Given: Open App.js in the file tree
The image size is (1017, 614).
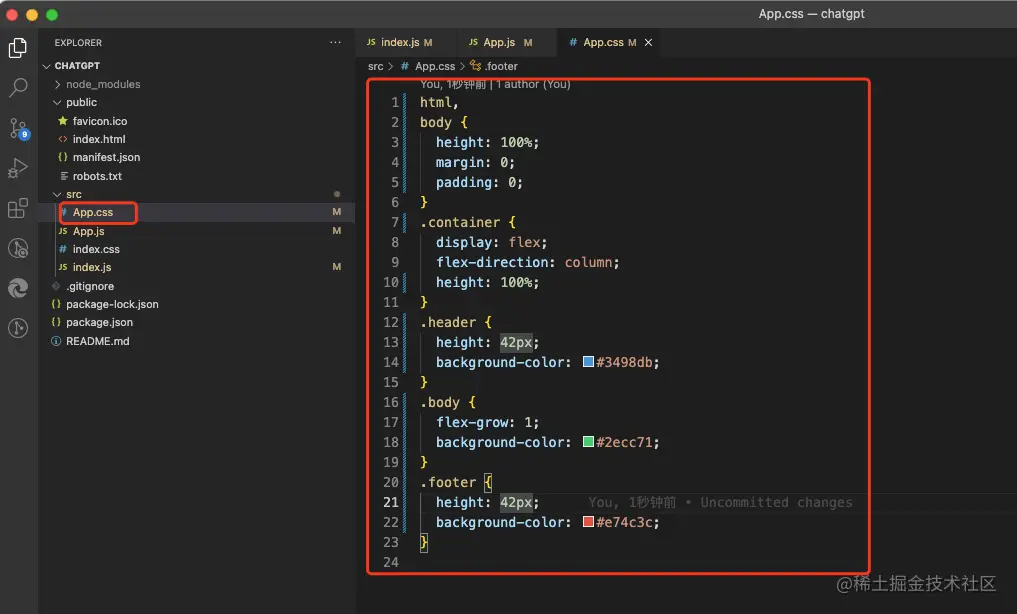Looking at the screenshot, I should 88,231.
